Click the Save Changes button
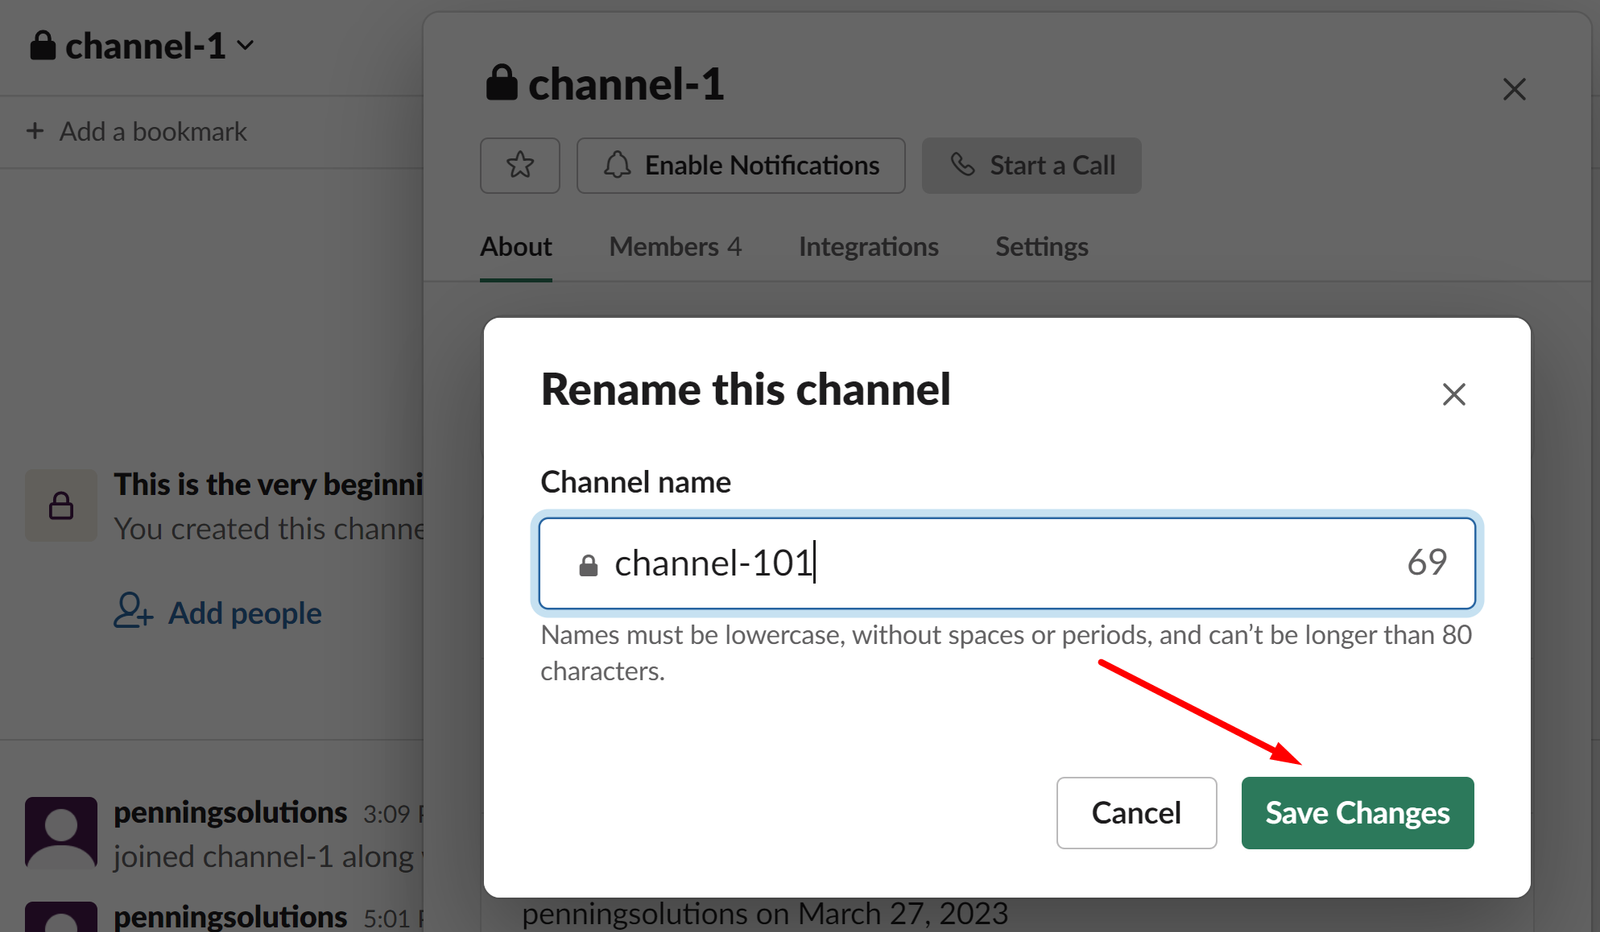1600x932 pixels. (x=1357, y=813)
